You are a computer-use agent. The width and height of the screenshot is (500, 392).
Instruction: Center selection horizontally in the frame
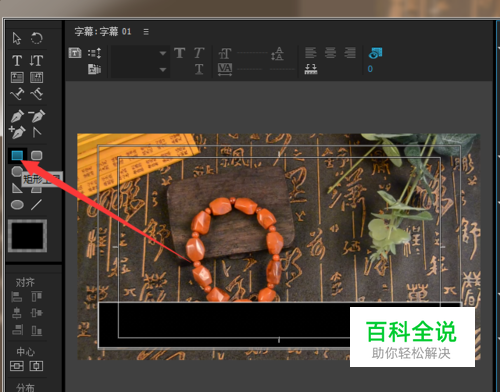[x=36, y=366]
